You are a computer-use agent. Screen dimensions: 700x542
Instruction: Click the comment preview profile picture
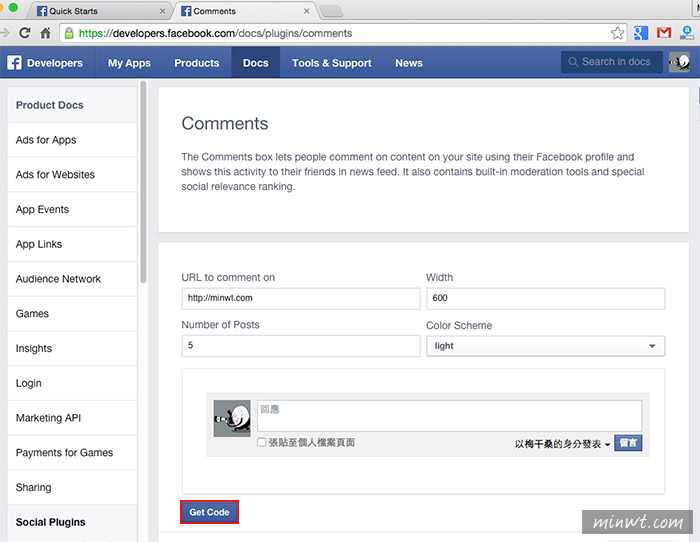click(232, 418)
